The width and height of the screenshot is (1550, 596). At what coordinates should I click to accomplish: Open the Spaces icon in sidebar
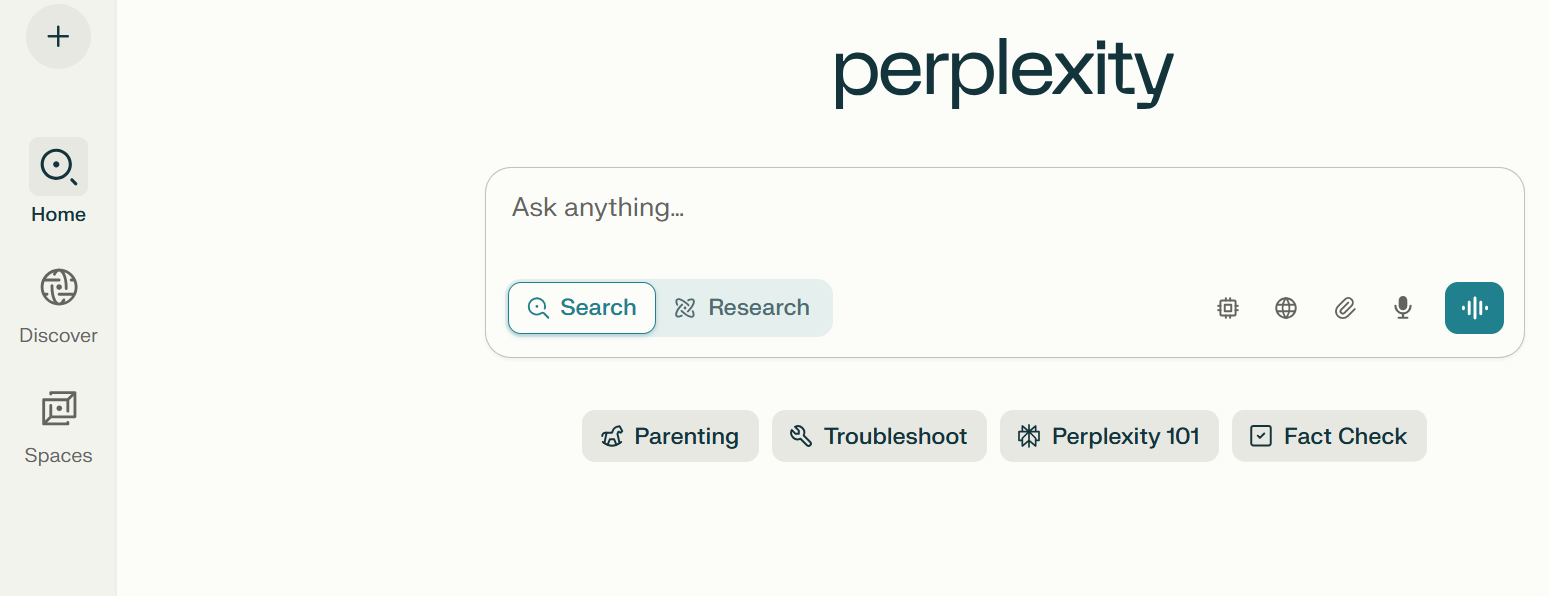point(58,408)
